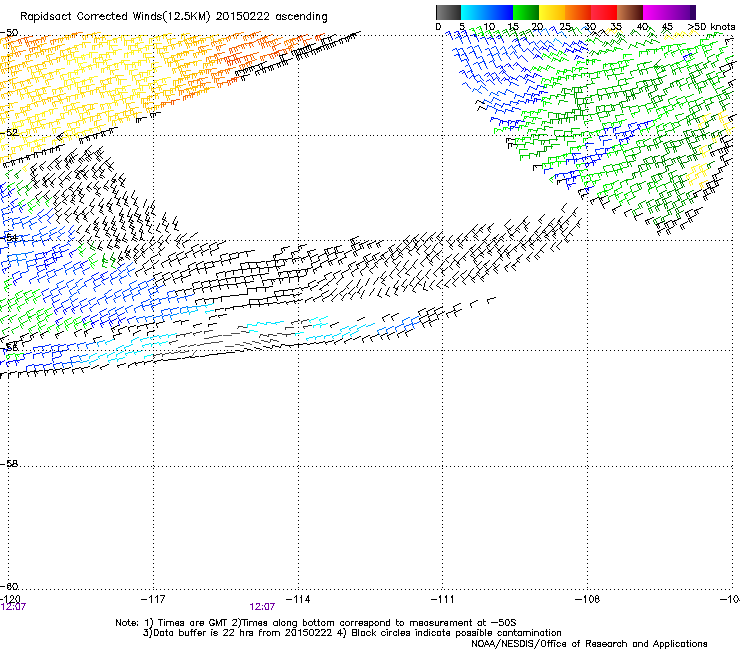Click the '>50 knots' legend label
The width and height of the screenshot is (740, 650).
[x=712, y=26]
